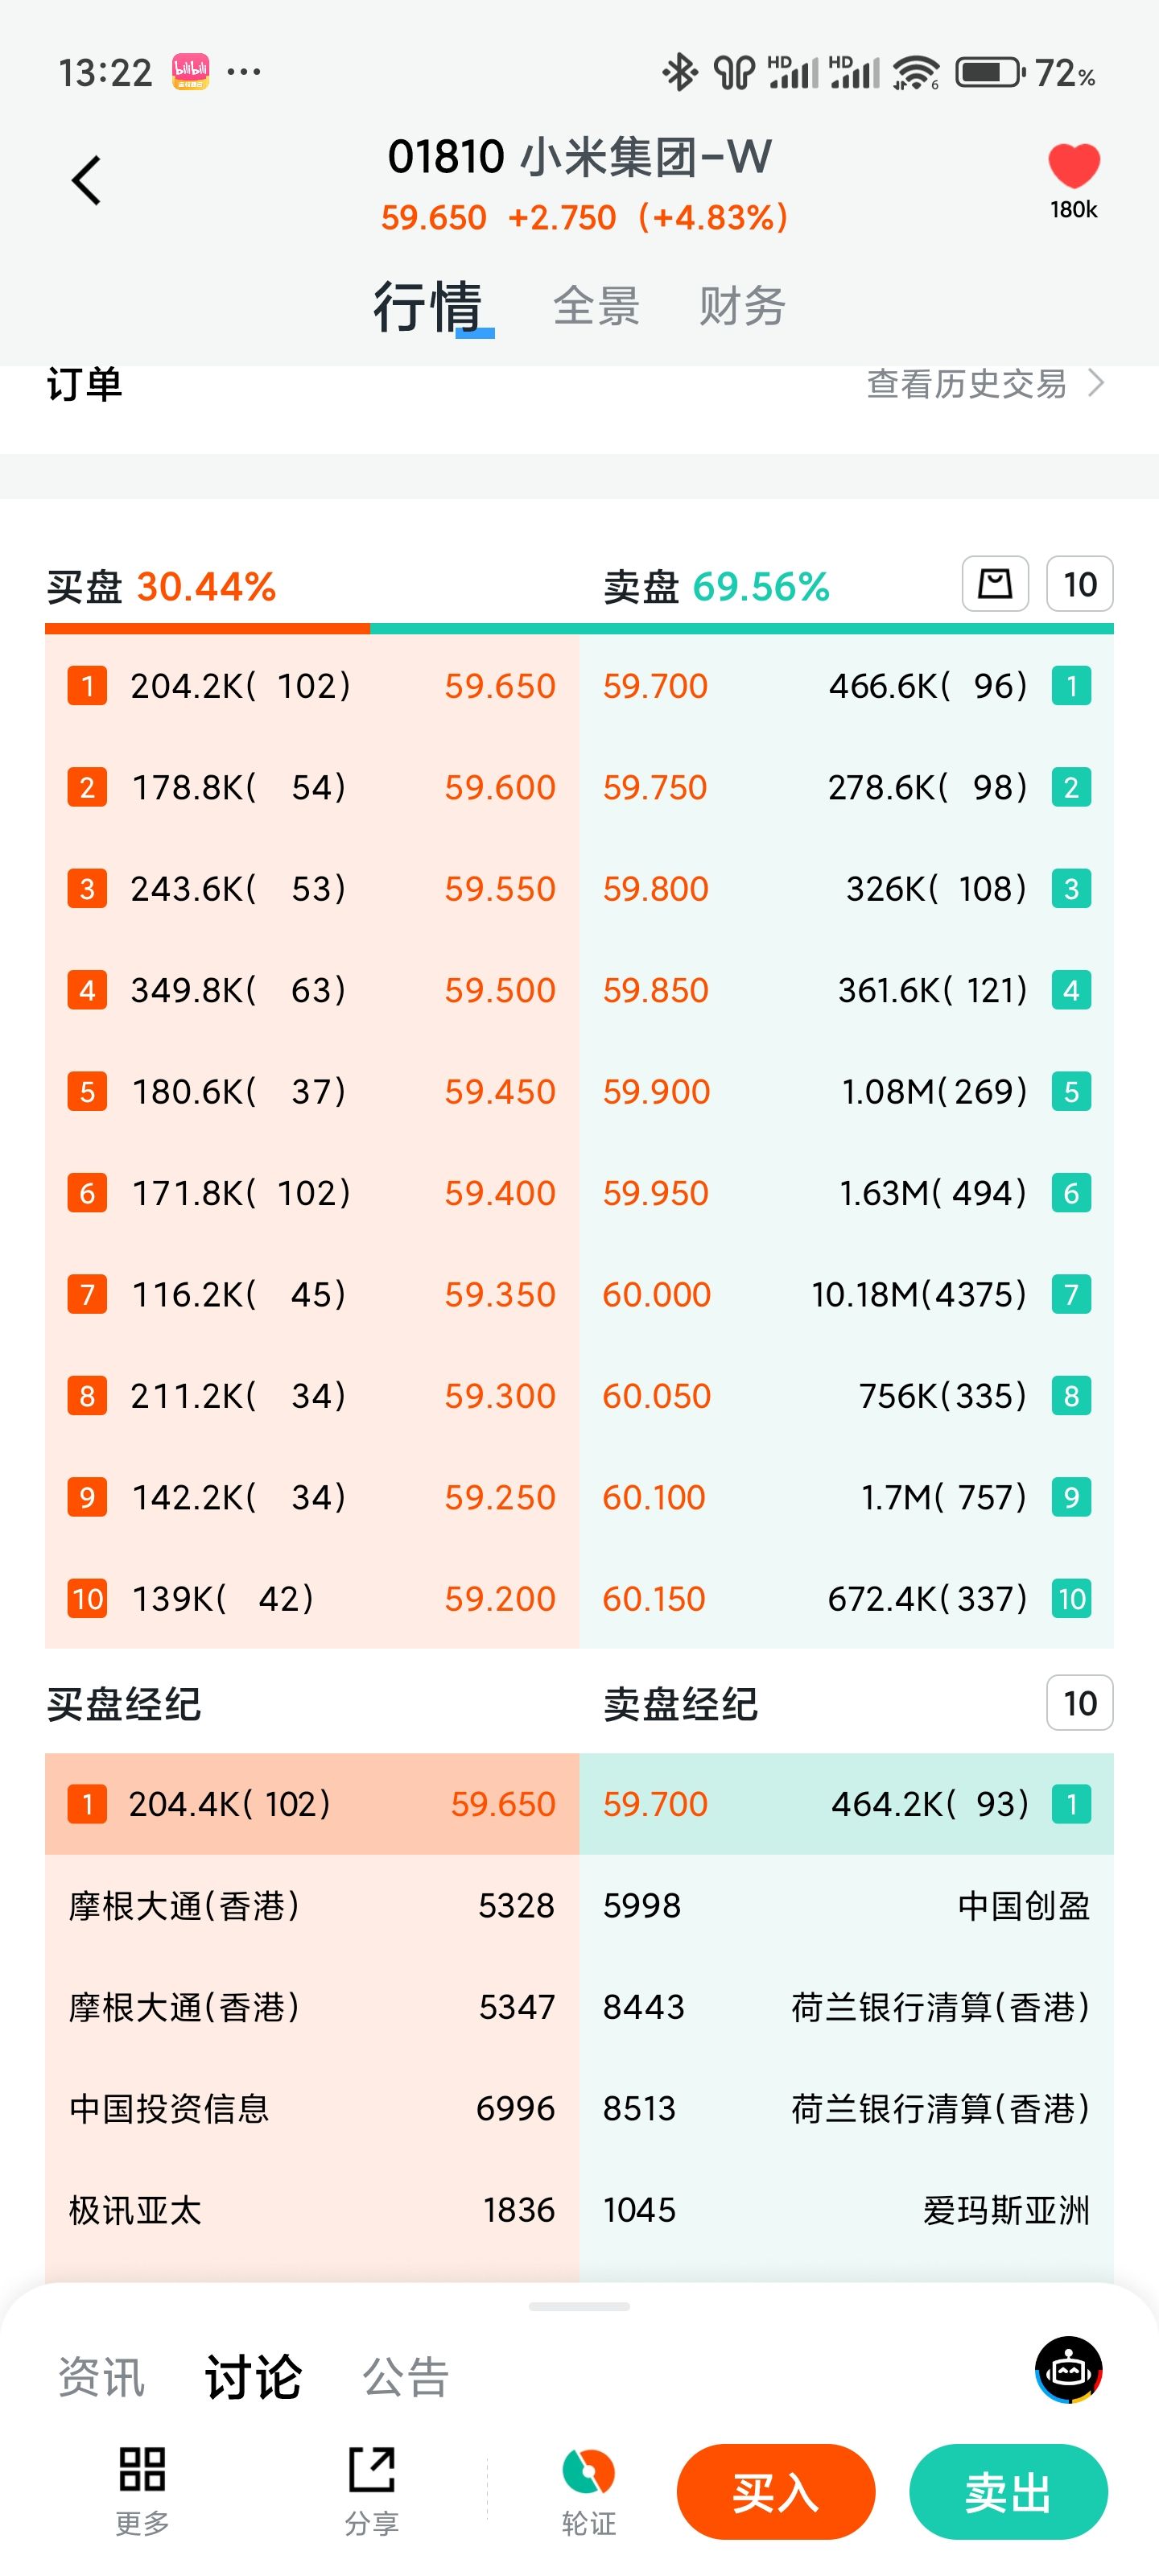The width and height of the screenshot is (1159, 2576).
Task: Open the broker queue depth 10 selector
Action: coord(1079,1703)
